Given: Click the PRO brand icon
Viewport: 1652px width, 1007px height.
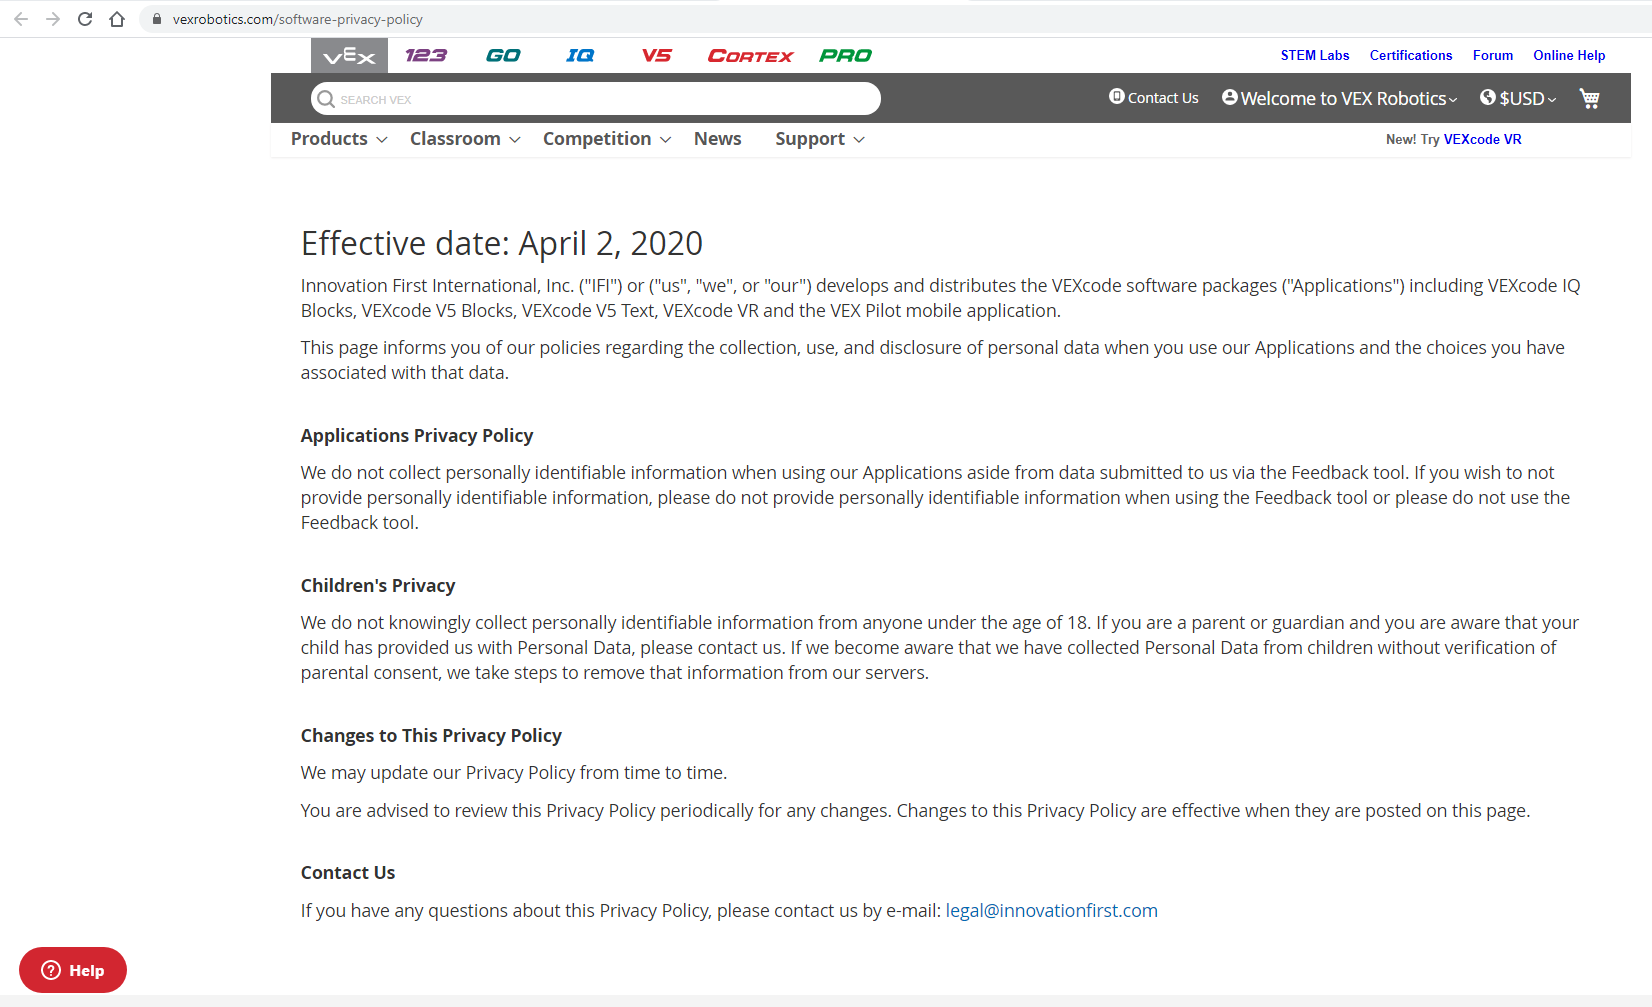Looking at the screenshot, I should click(x=844, y=55).
